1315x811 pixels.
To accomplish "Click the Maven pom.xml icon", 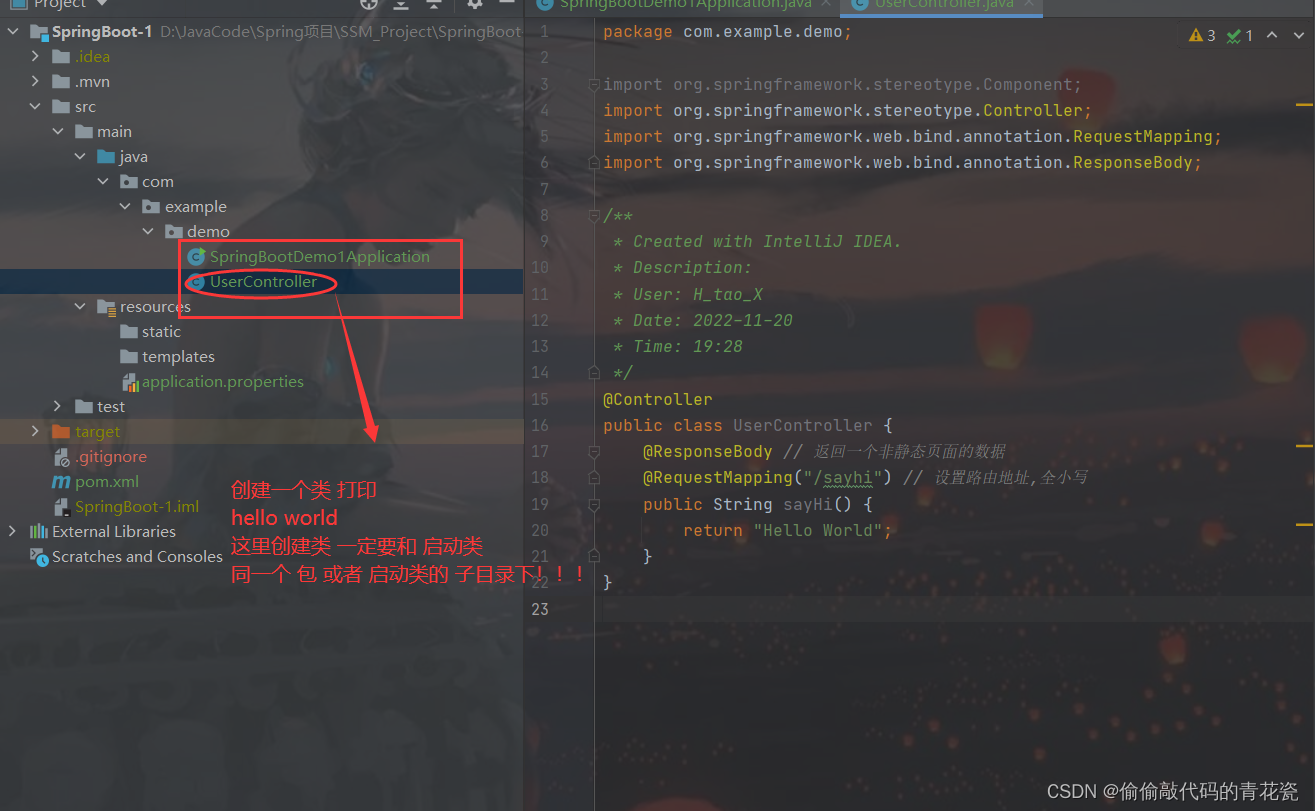I will (62, 482).
